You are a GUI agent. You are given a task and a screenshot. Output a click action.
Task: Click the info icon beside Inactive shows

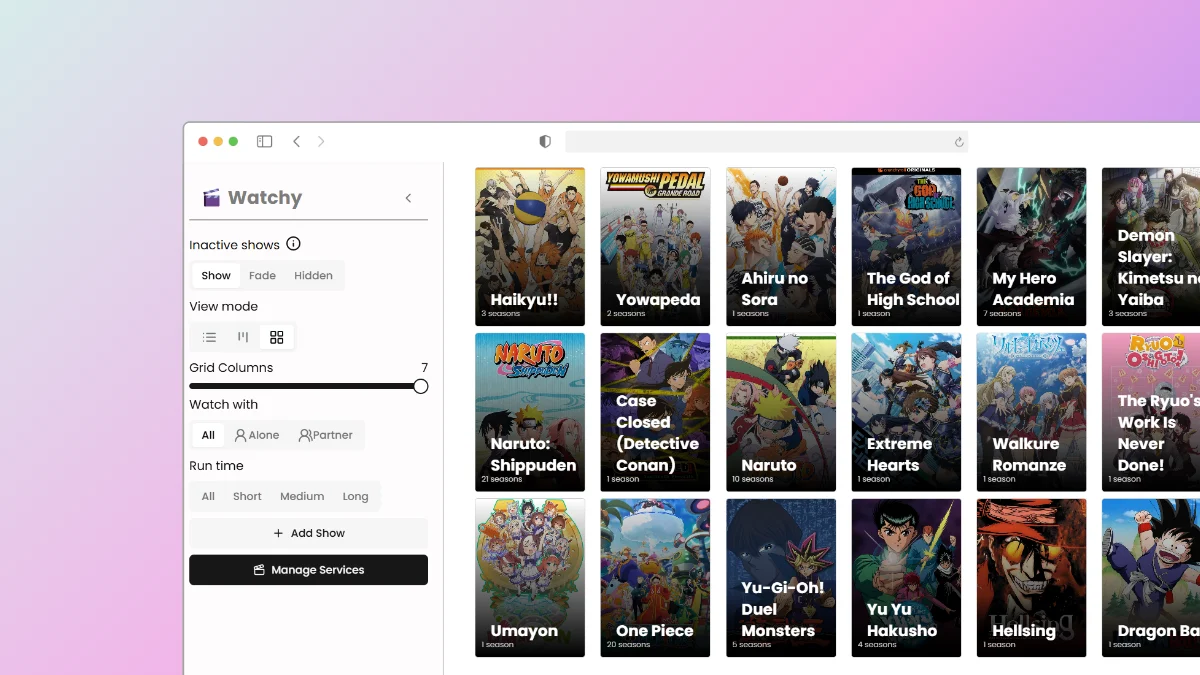coord(293,244)
